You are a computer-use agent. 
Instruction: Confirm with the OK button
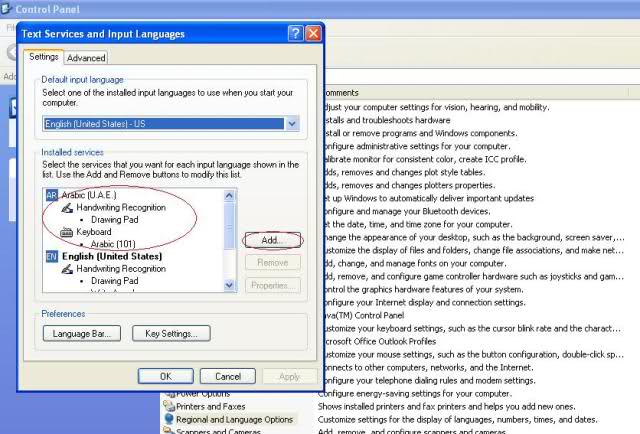pos(166,376)
